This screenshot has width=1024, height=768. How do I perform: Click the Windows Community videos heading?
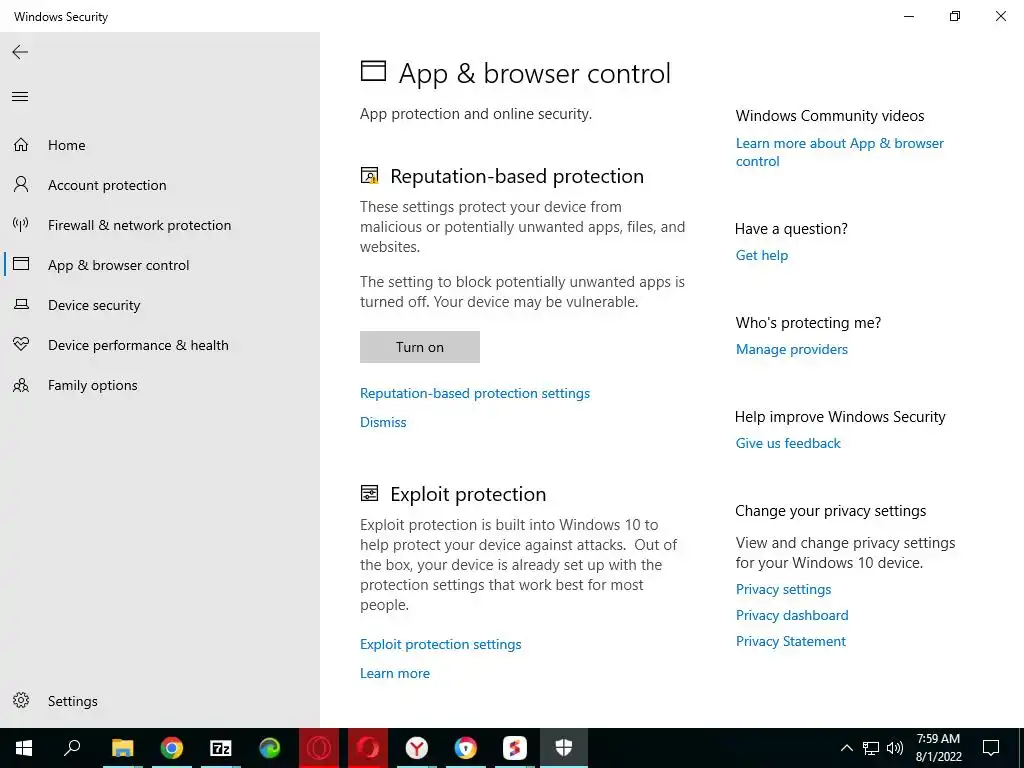(x=830, y=116)
